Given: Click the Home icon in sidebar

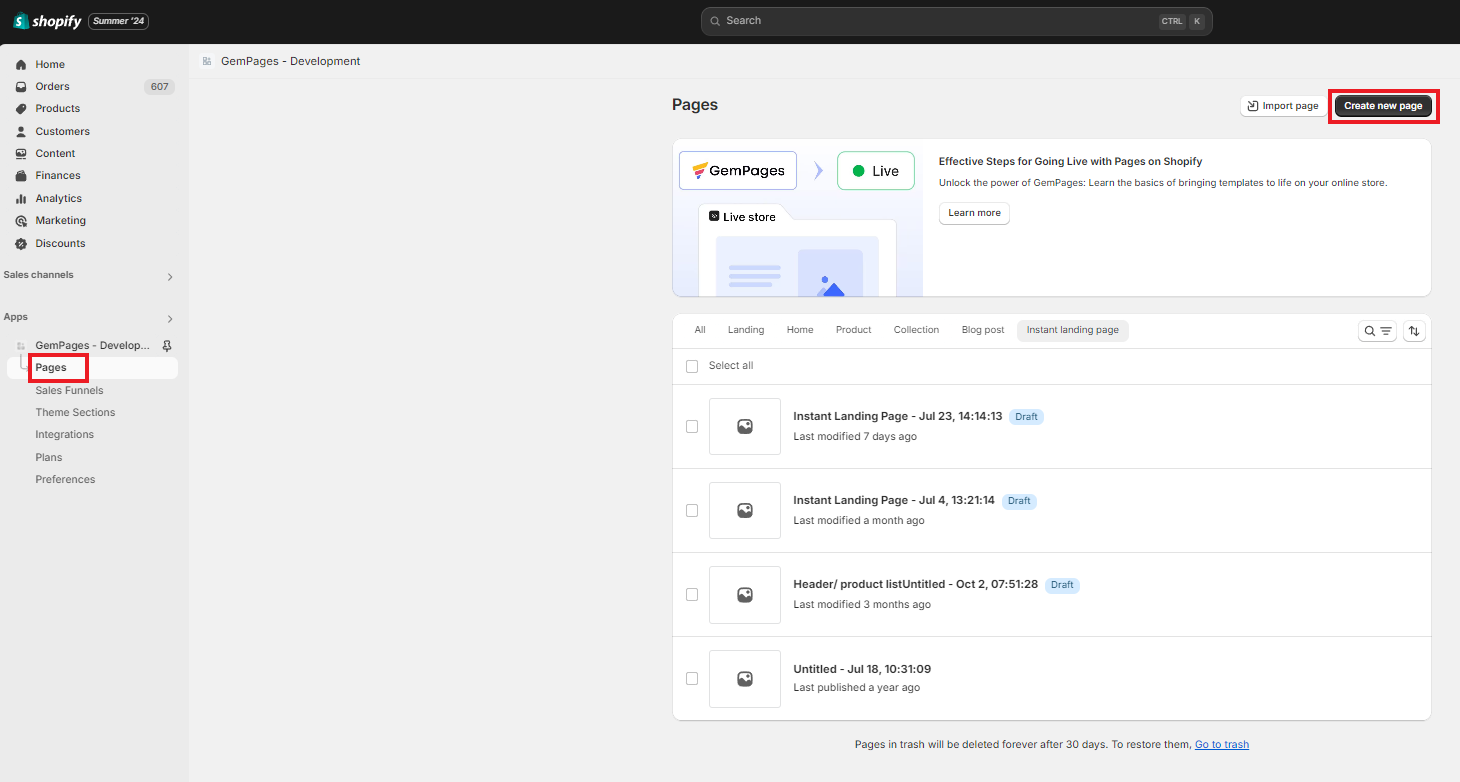Looking at the screenshot, I should (21, 64).
